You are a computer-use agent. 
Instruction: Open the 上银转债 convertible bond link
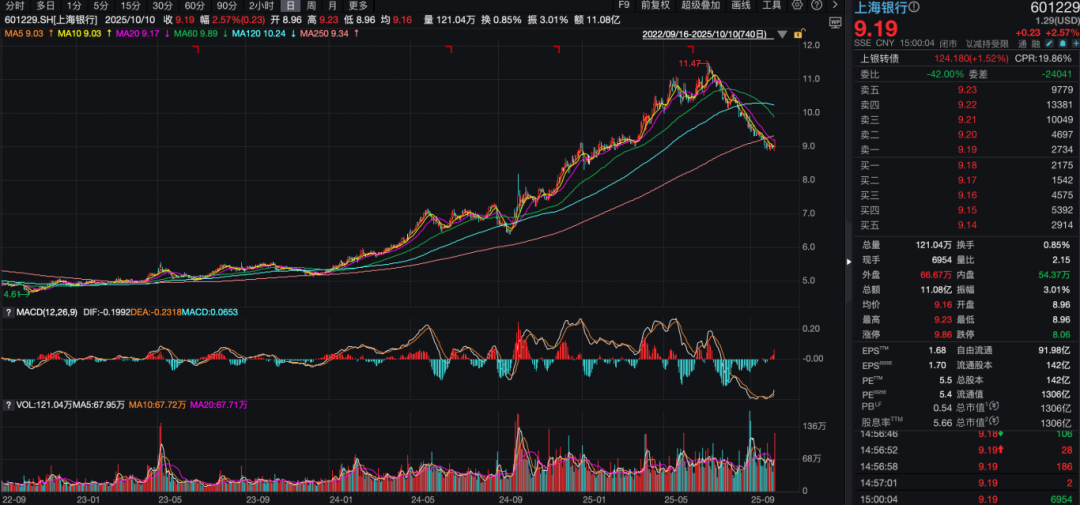(x=880, y=59)
